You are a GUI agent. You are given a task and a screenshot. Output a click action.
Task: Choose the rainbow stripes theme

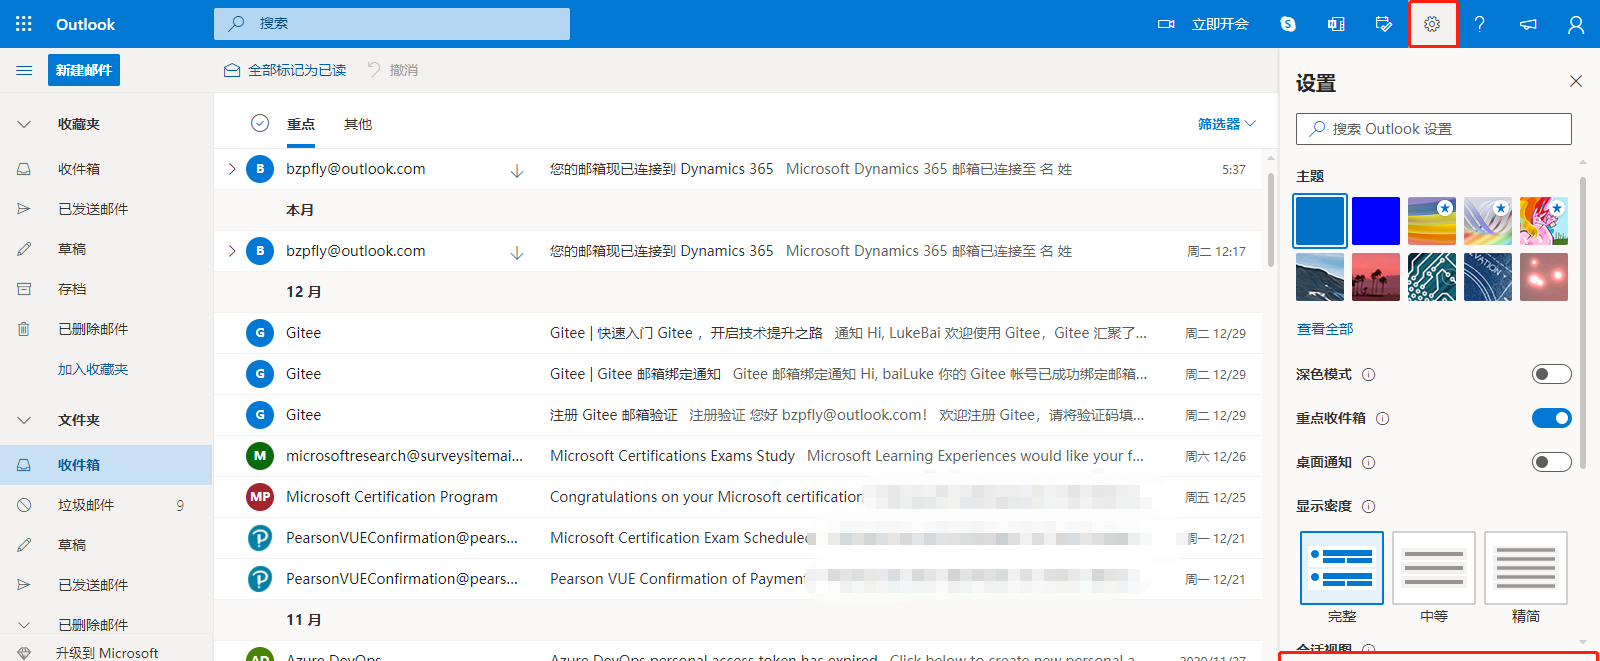tap(1432, 221)
